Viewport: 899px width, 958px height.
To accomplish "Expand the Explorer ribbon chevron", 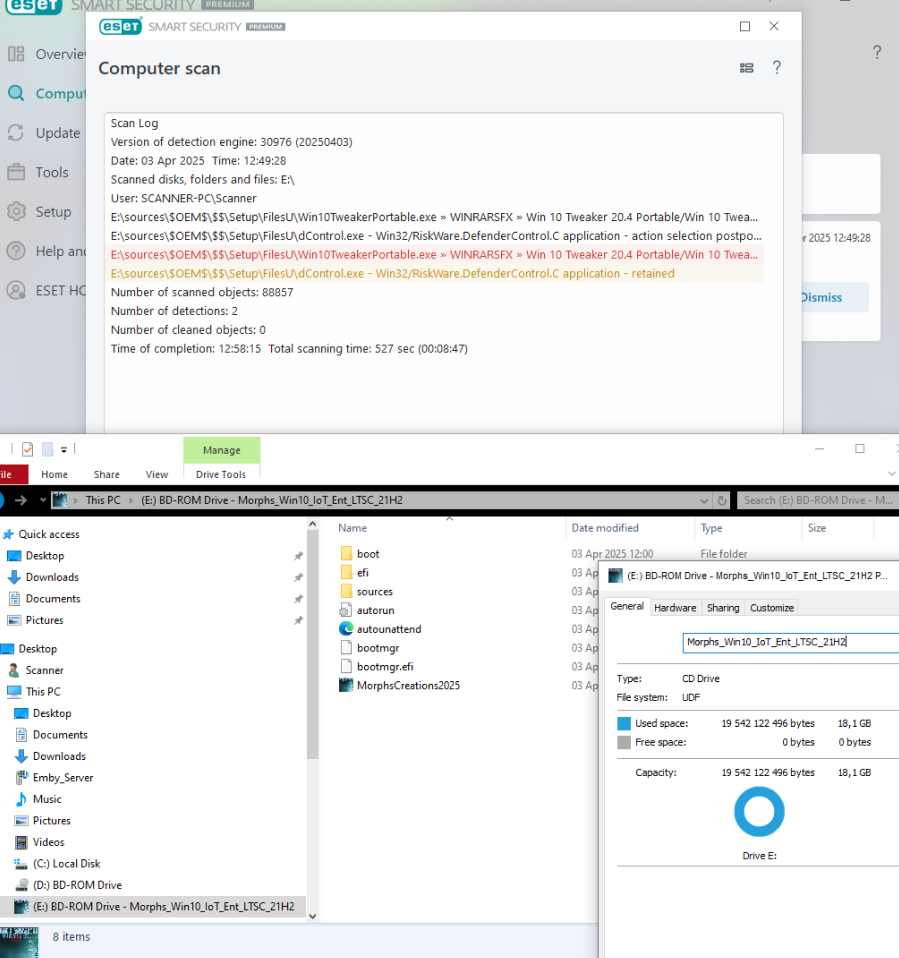I will pyautogui.click(x=892, y=474).
